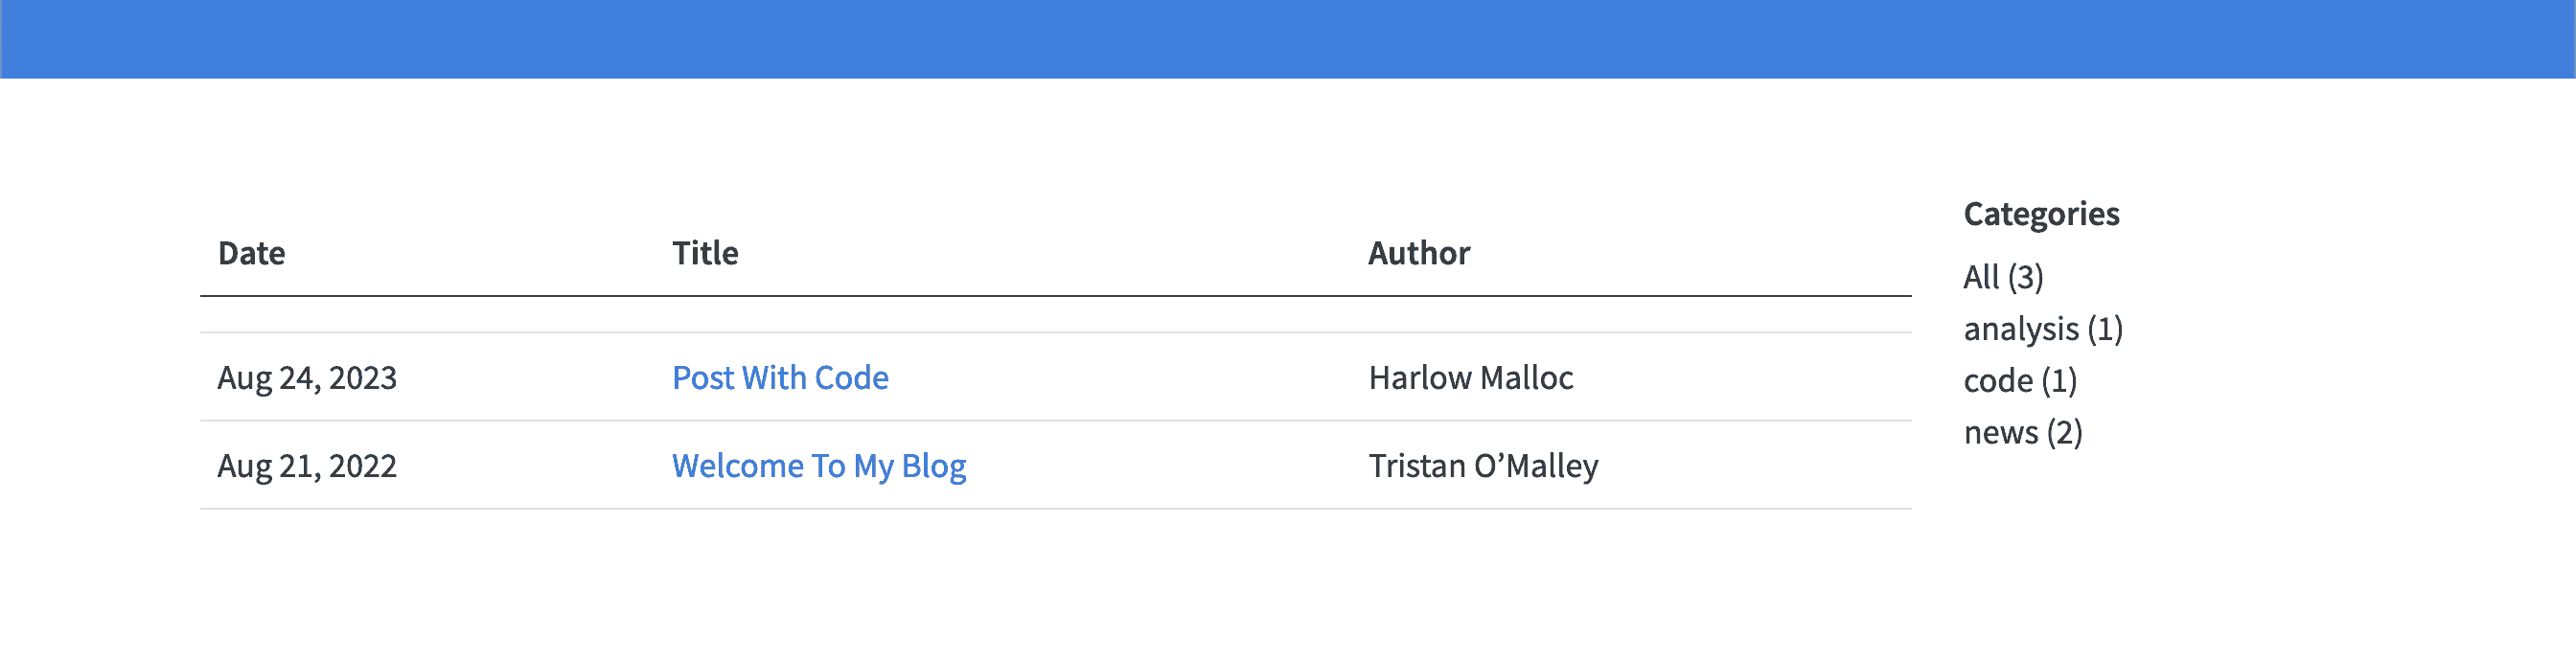Click the Aug 24, 2023 date cell
The image size is (2576, 661).
click(x=307, y=378)
